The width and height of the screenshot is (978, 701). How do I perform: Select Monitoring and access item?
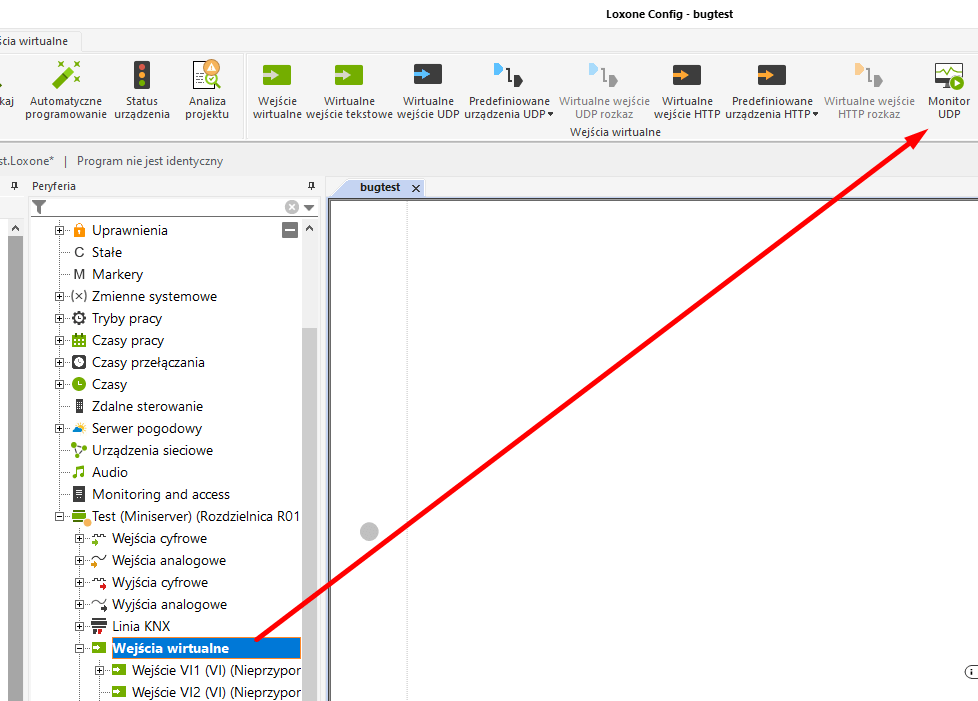(x=160, y=494)
